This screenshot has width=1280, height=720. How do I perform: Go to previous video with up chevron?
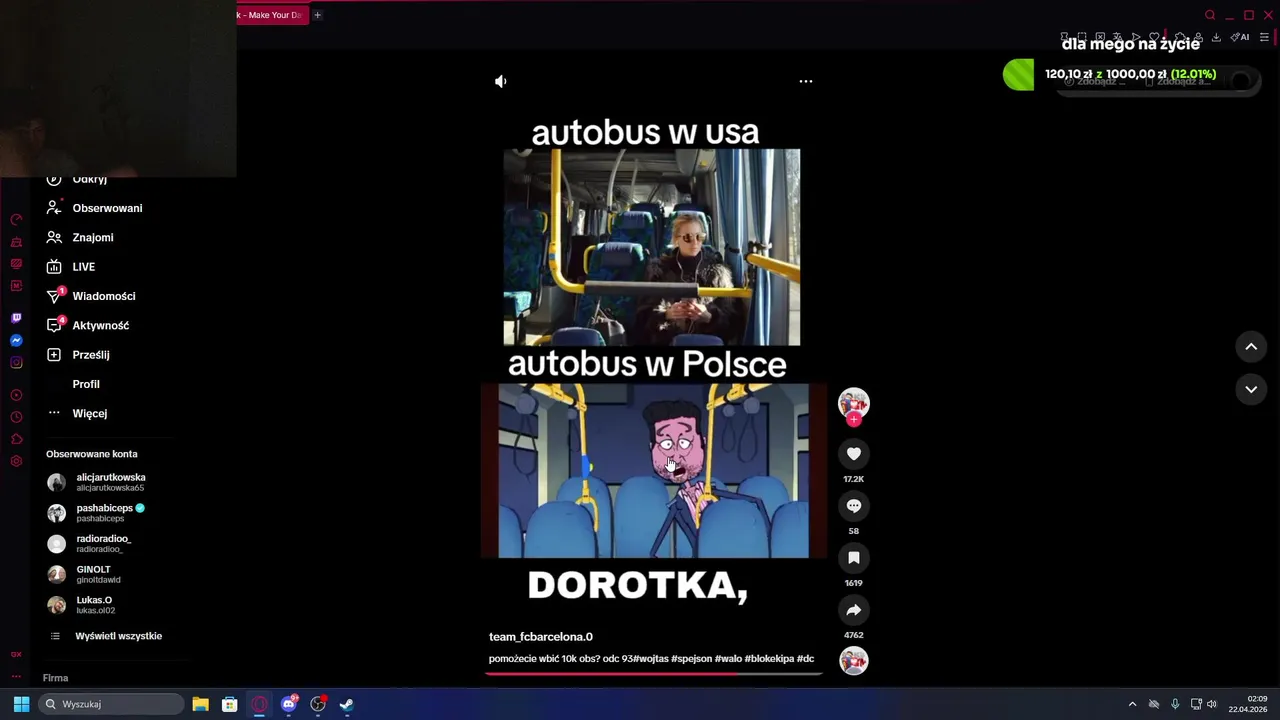click(1251, 347)
